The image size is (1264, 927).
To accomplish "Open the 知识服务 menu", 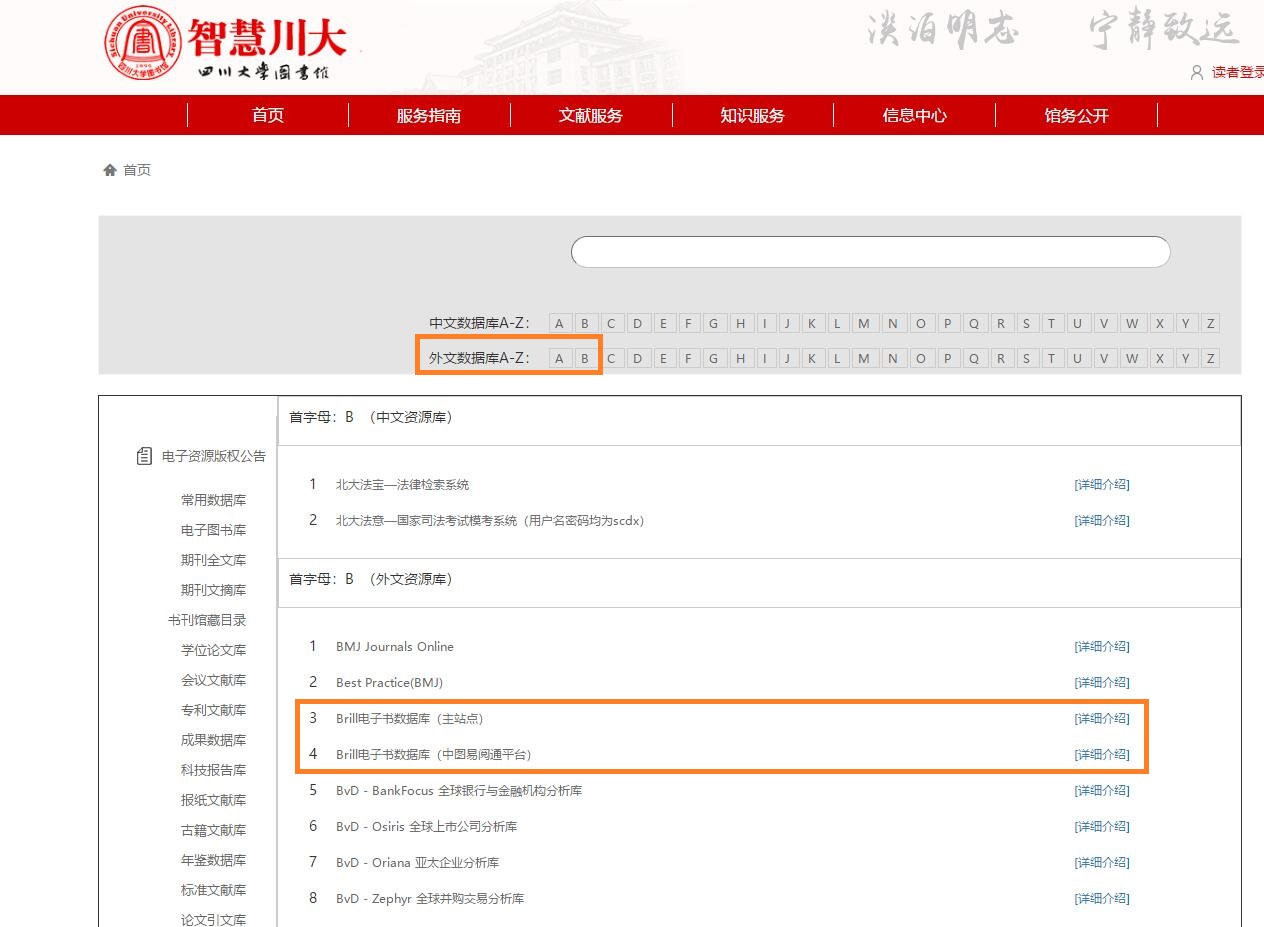I will 753,115.
